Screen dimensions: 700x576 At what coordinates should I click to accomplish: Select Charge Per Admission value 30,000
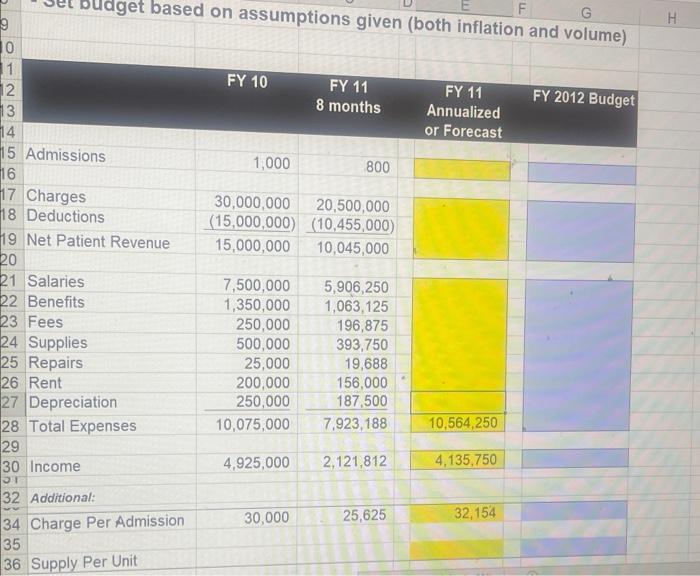pyautogui.click(x=267, y=518)
